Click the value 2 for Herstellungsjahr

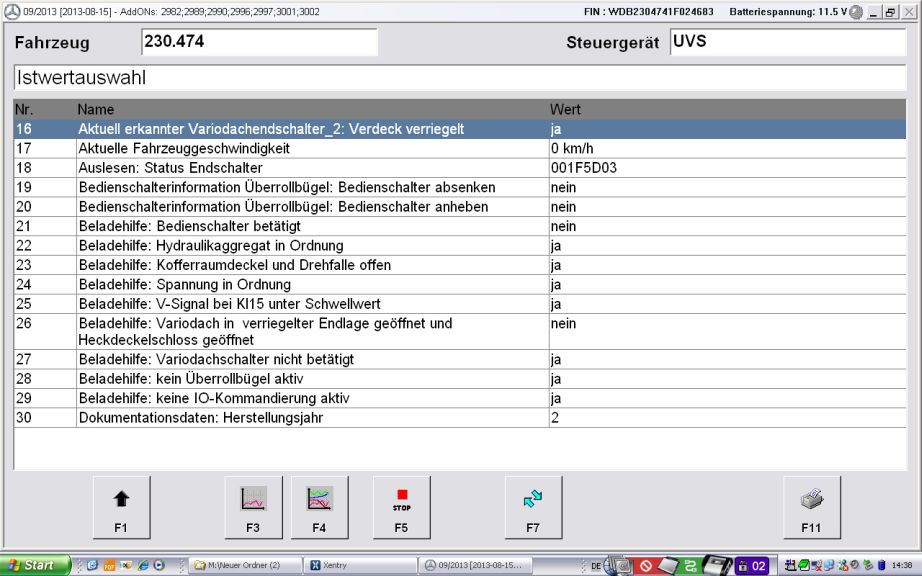[555, 417]
